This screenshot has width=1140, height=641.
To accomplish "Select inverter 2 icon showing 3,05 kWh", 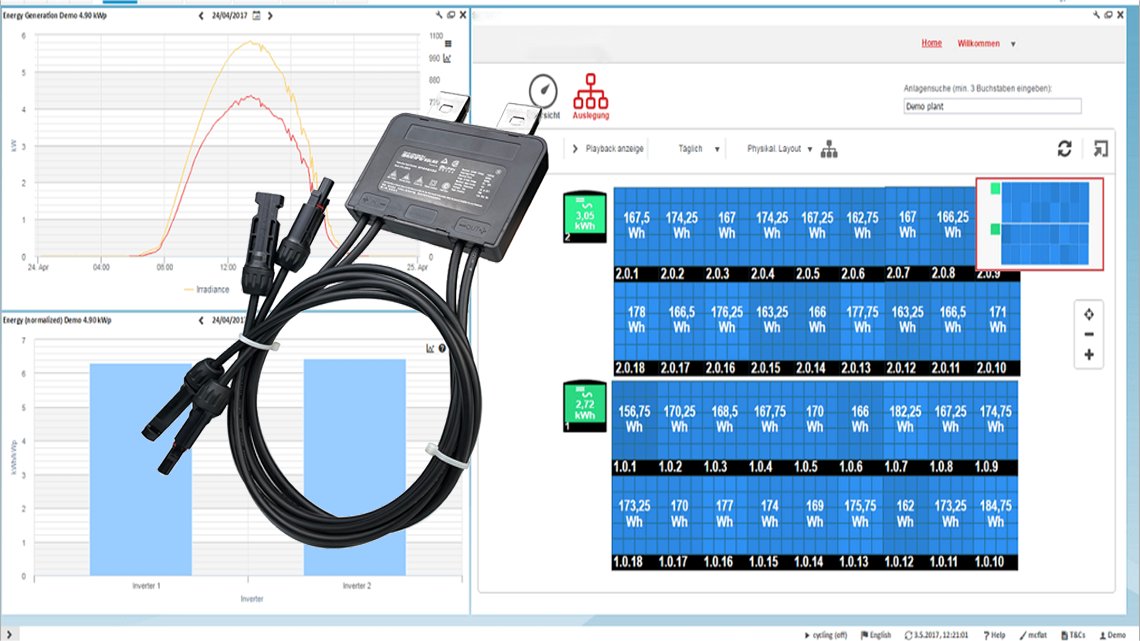I will point(585,217).
